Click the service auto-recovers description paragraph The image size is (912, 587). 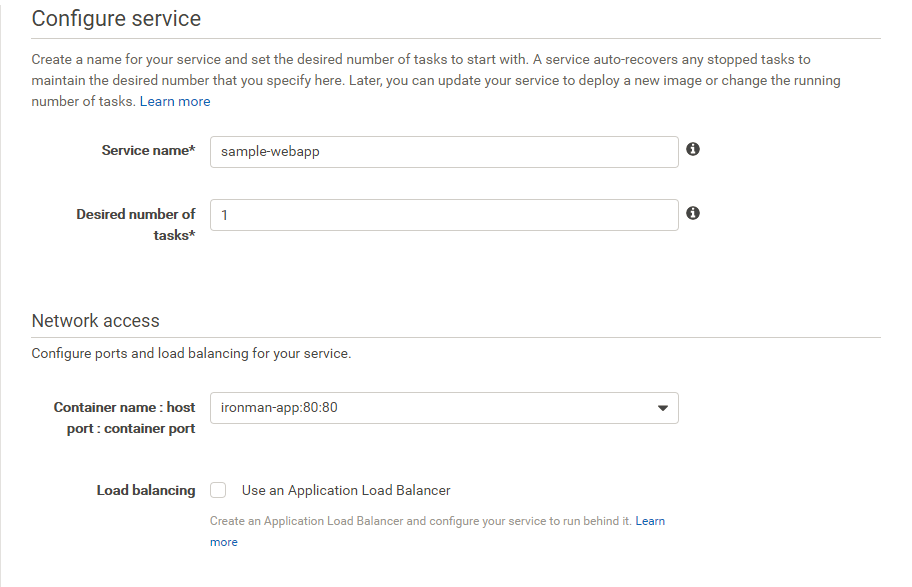tap(435, 80)
